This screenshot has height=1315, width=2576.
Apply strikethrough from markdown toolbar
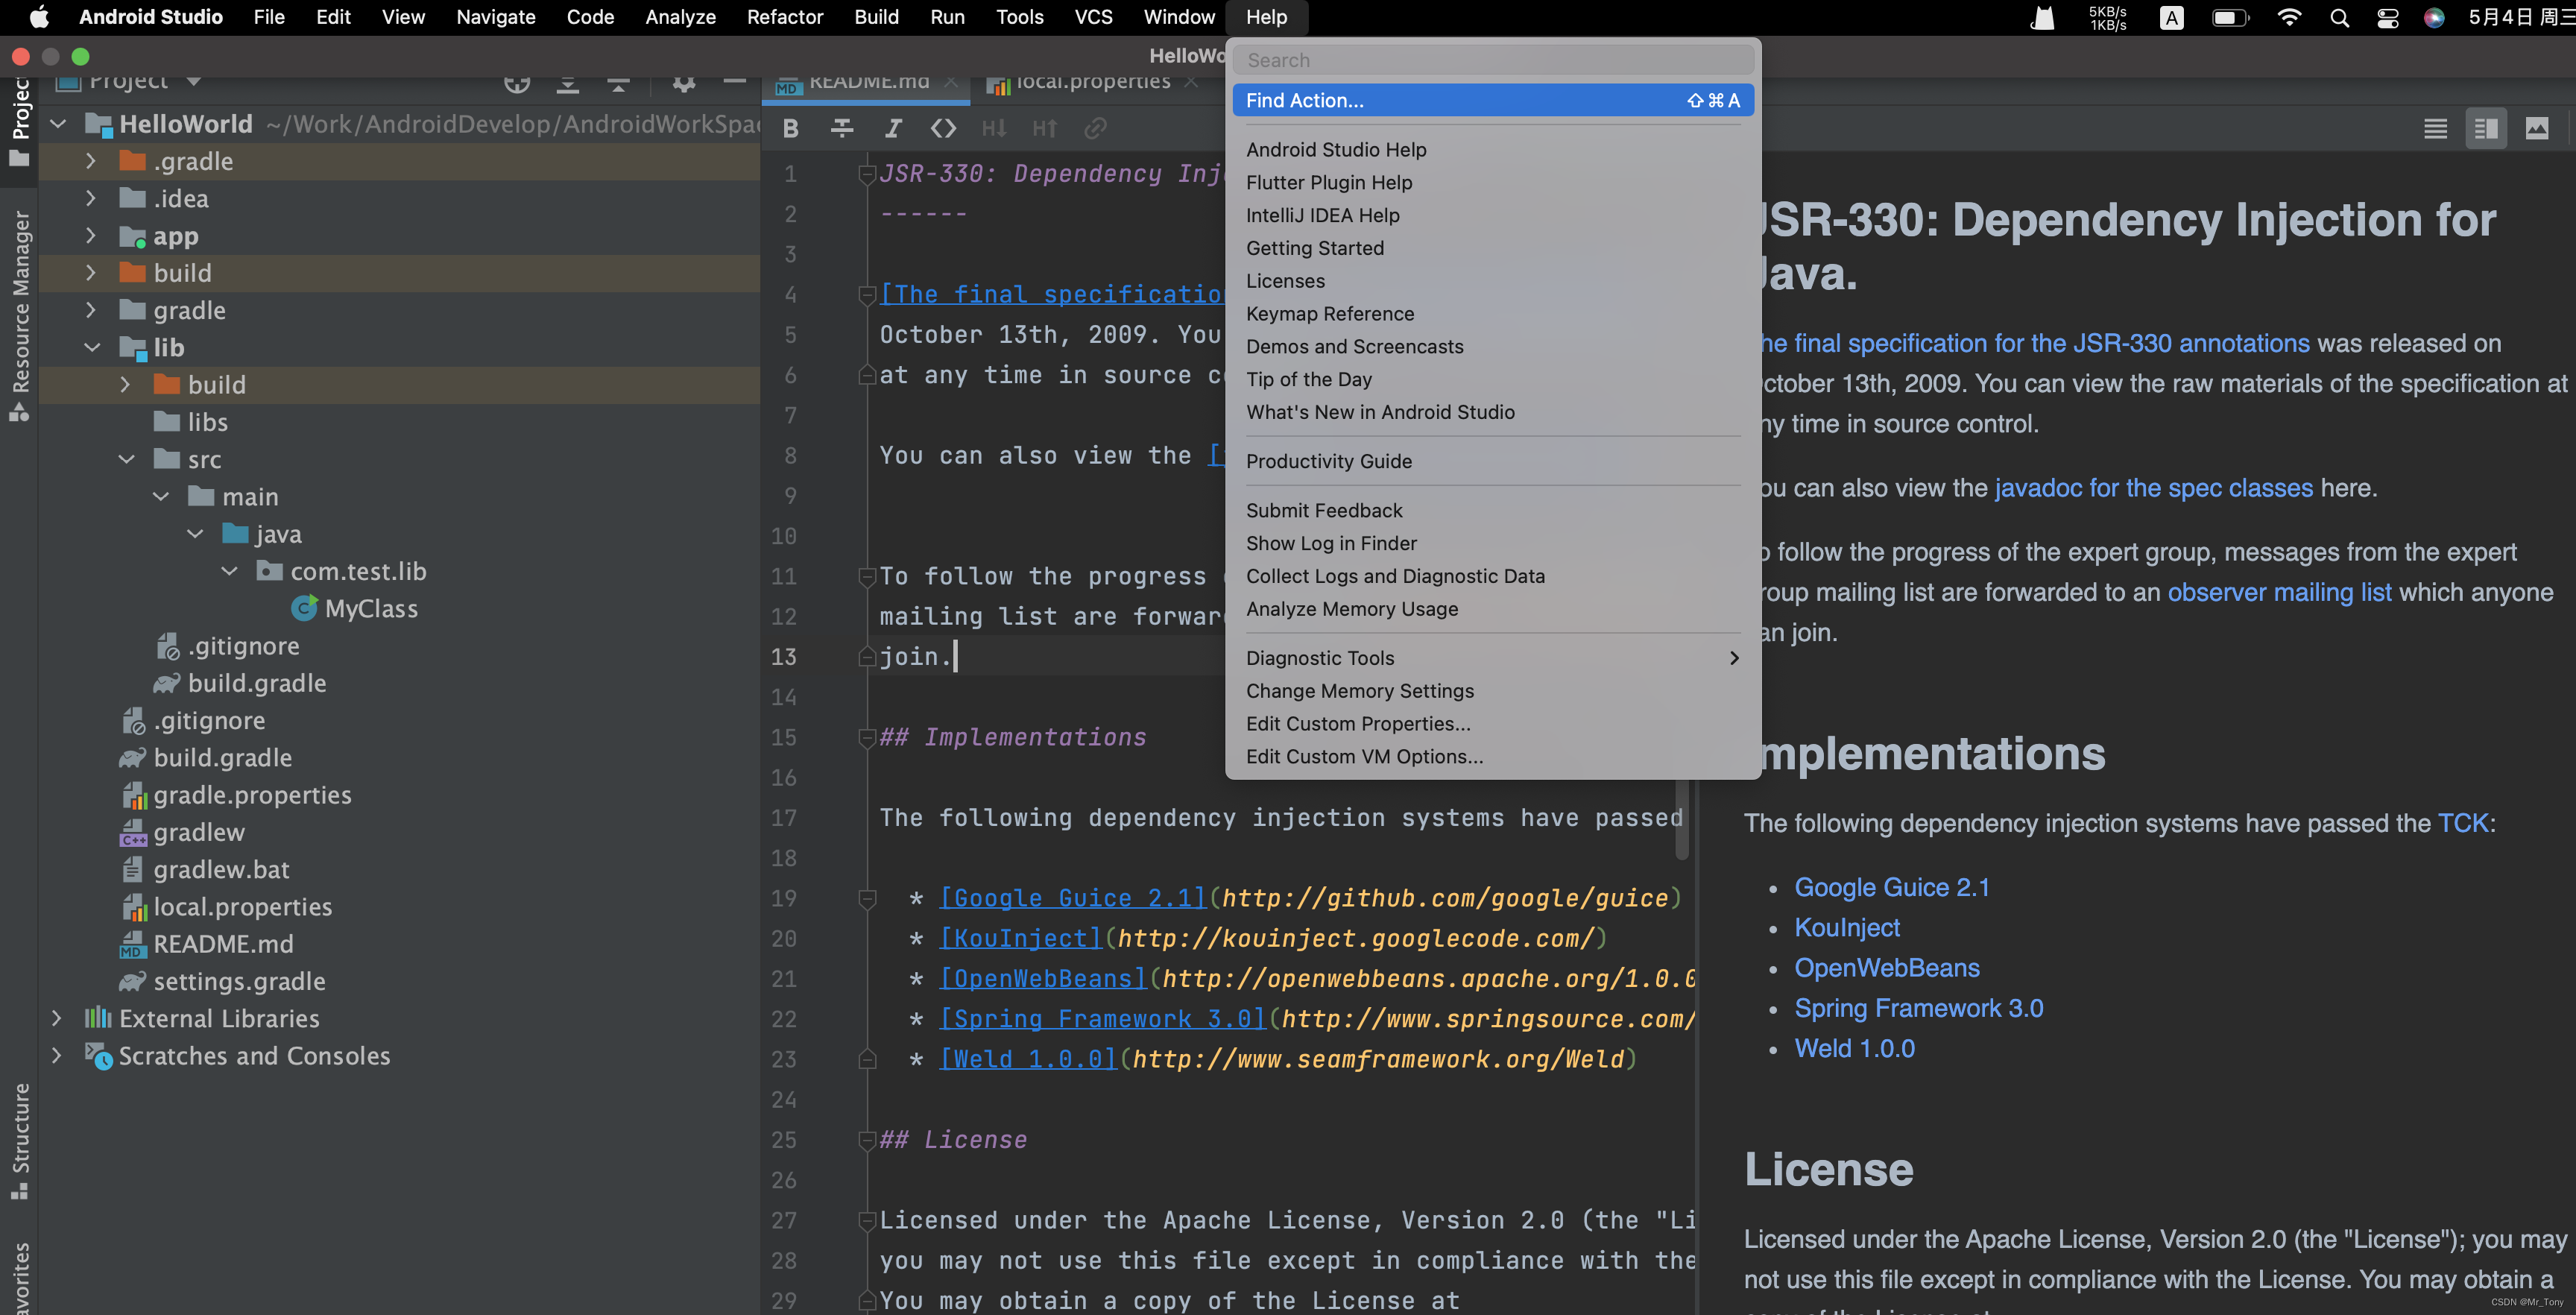pyautogui.click(x=842, y=128)
